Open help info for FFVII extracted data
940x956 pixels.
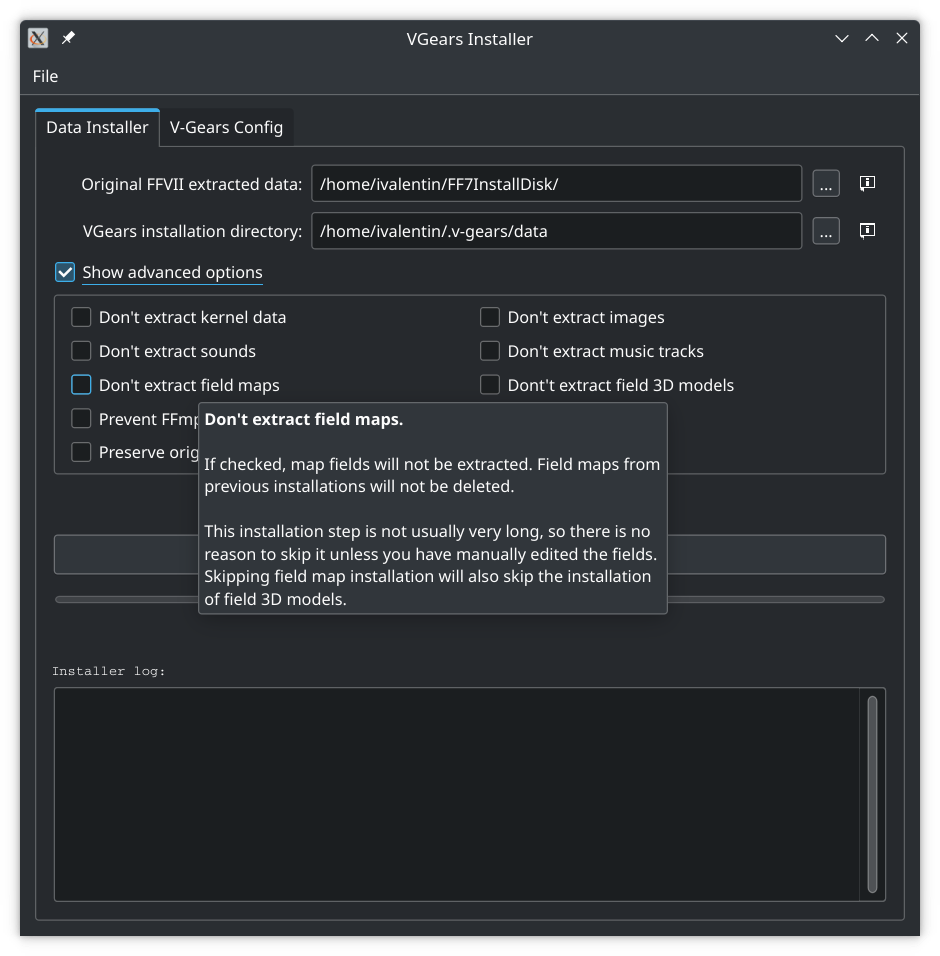click(x=867, y=183)
